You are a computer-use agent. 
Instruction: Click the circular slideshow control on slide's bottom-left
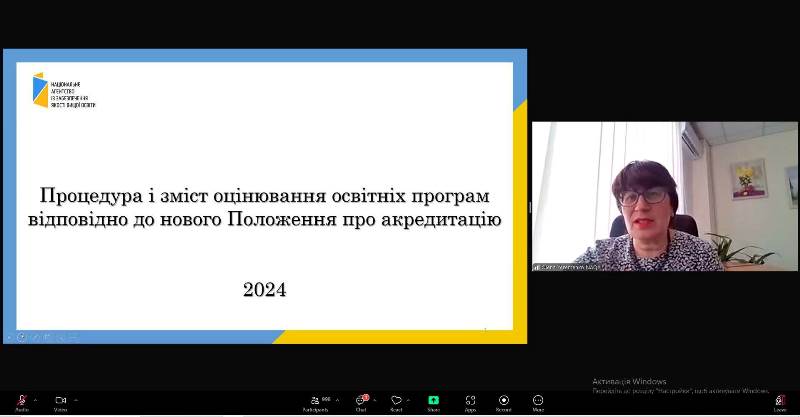21,337
